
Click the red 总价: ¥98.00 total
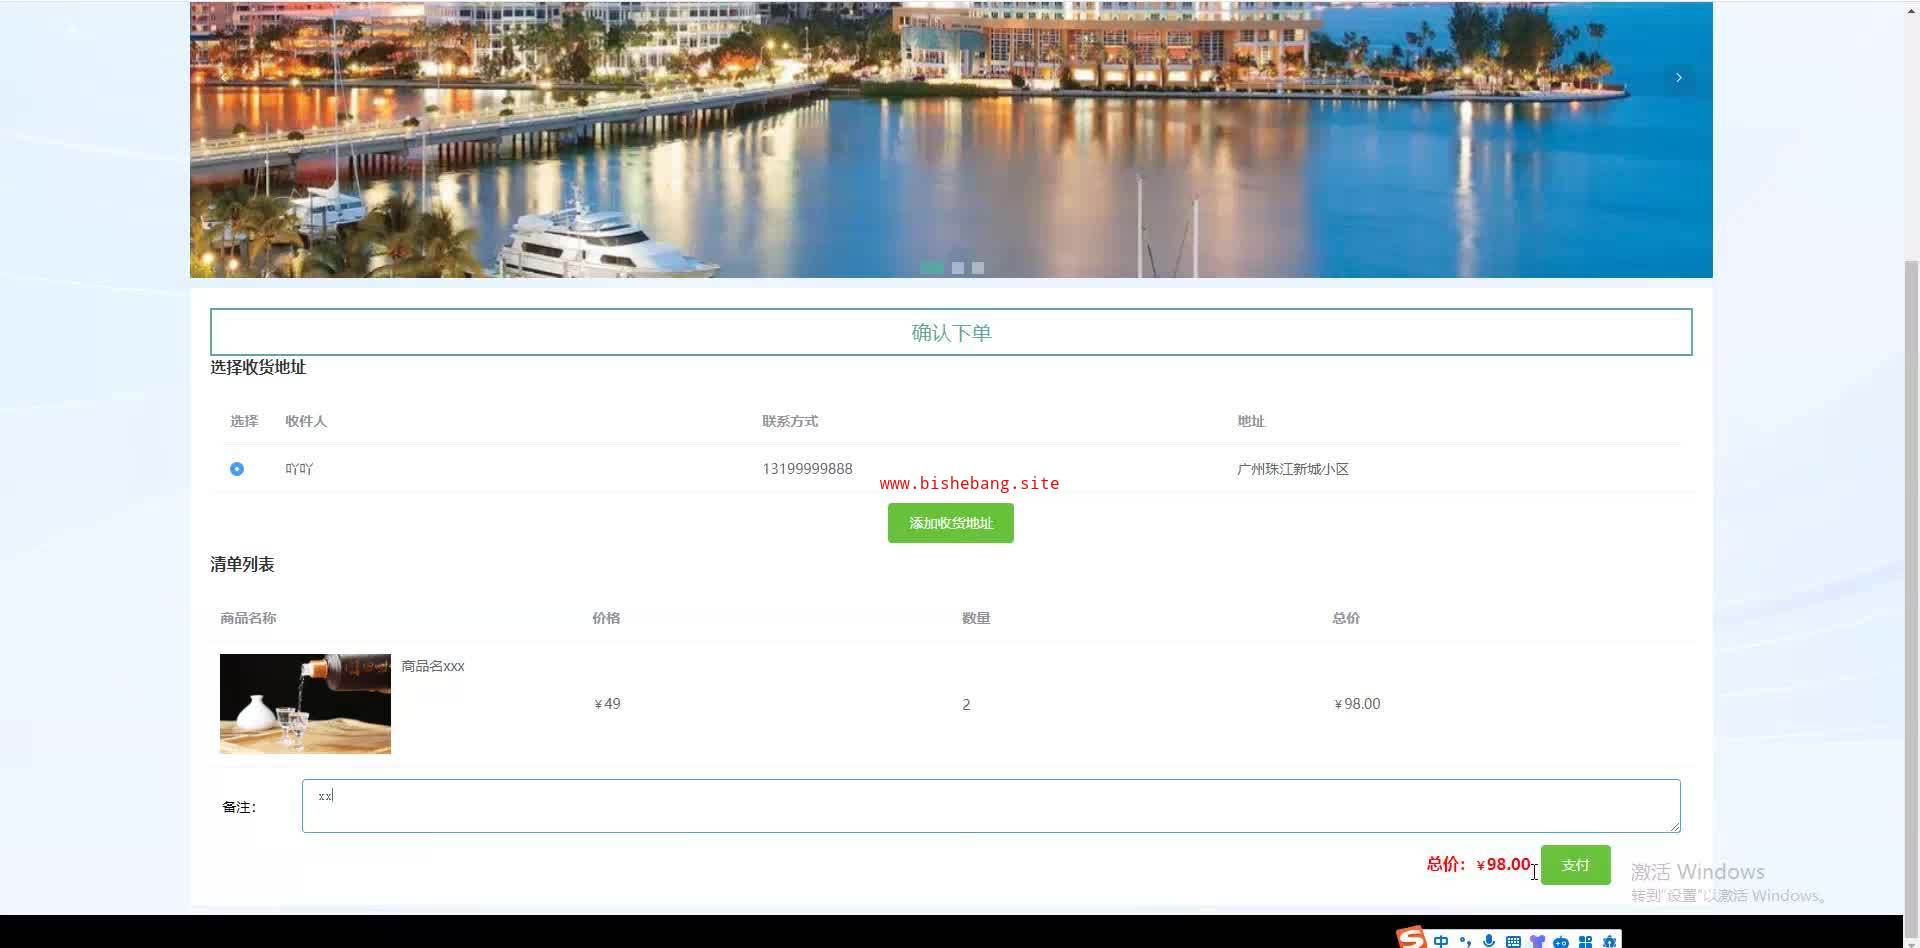(1478, 864)
